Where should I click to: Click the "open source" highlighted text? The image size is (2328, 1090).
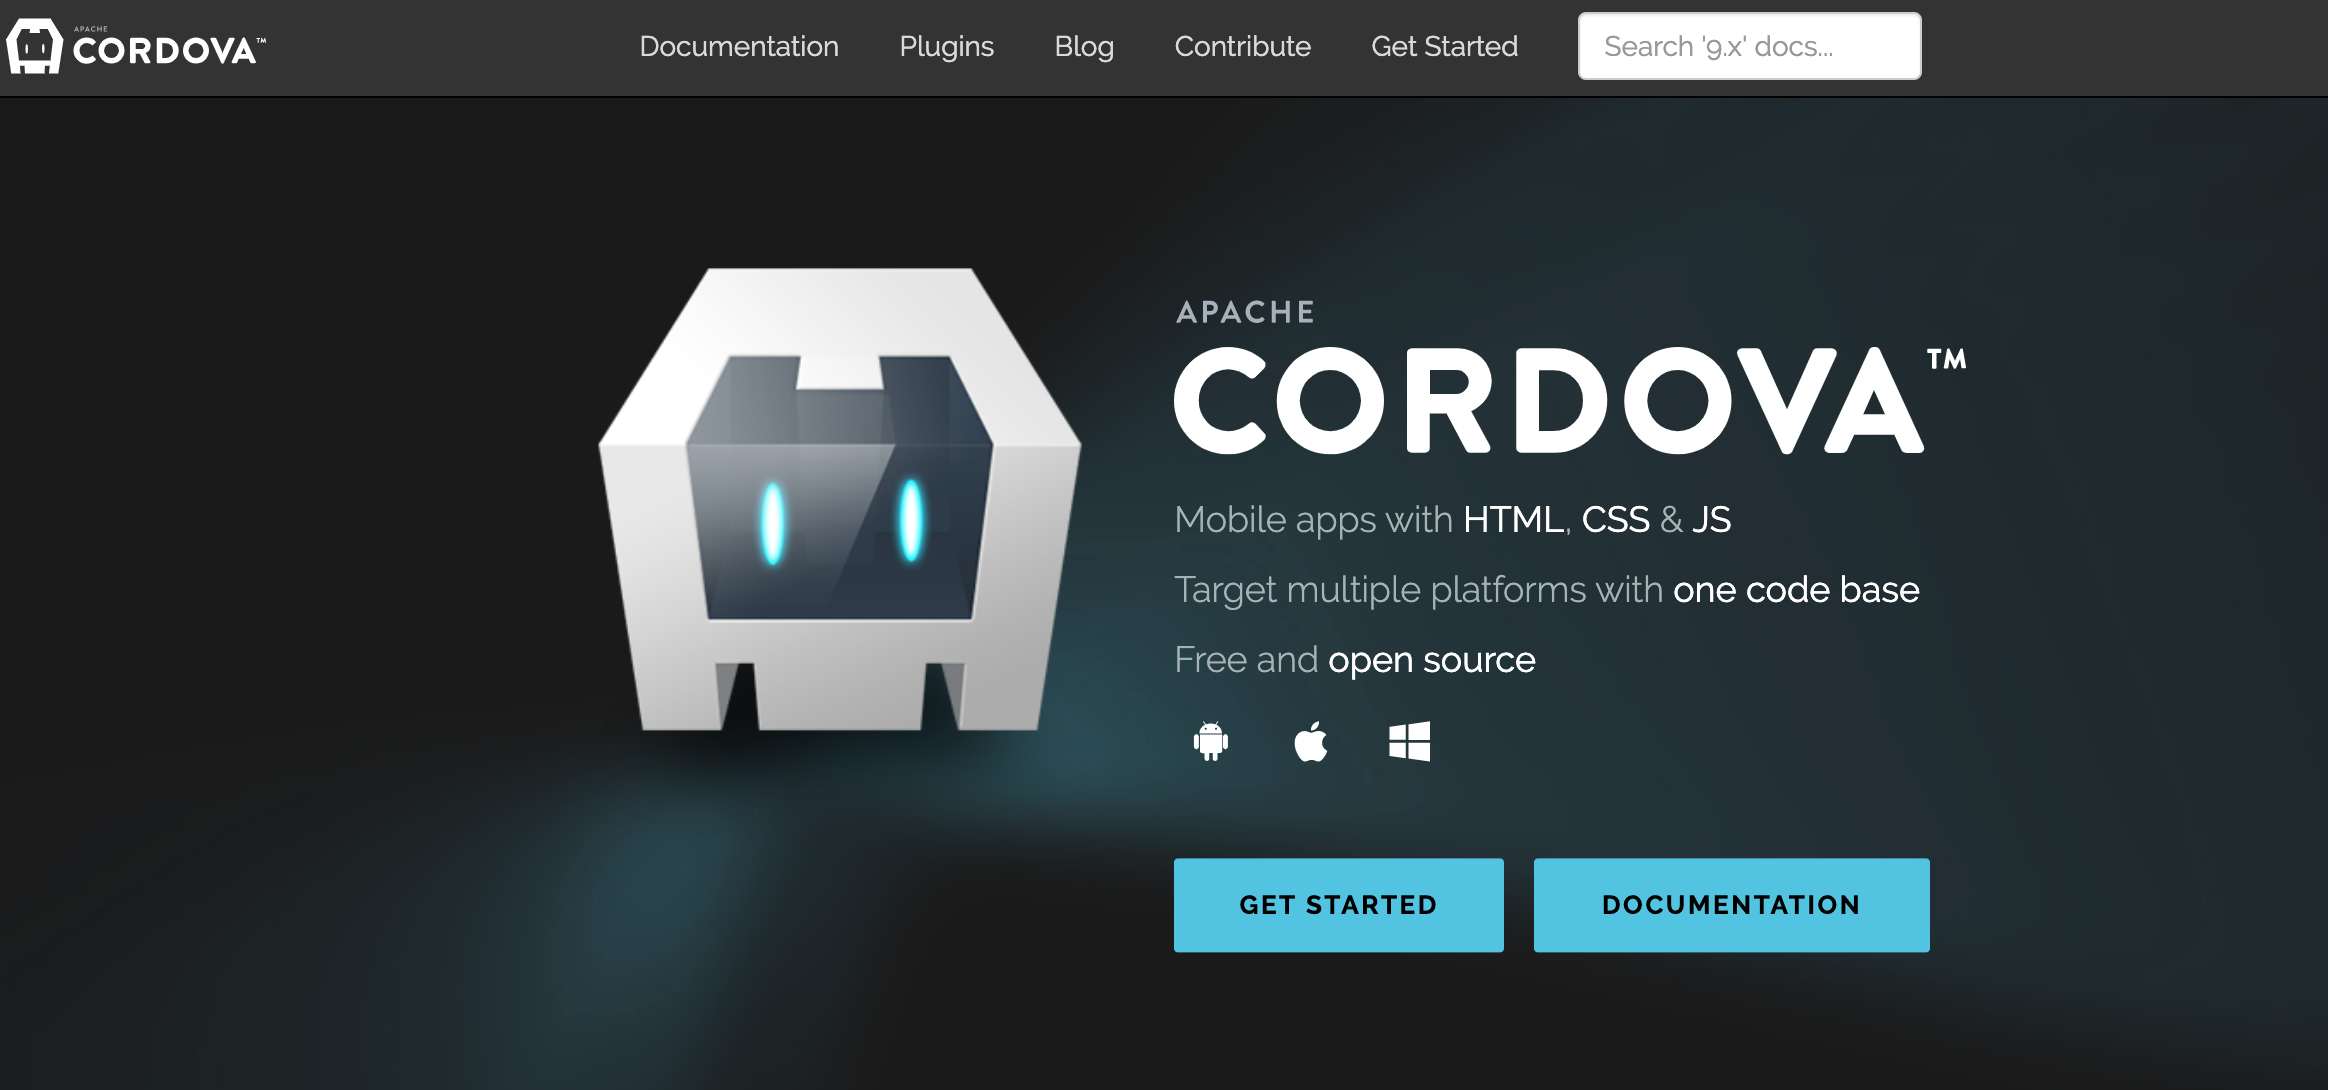point(1431,660)
